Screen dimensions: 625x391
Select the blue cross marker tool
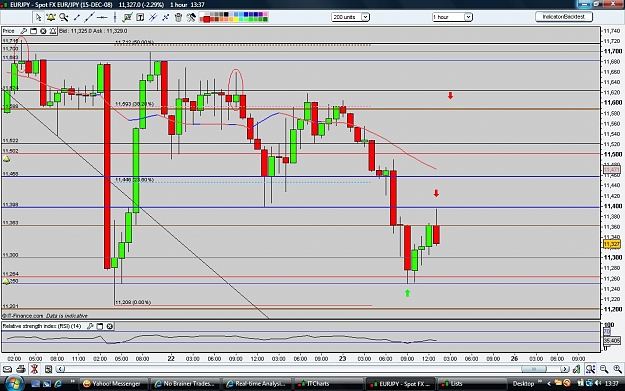click(x=165, y=17)
